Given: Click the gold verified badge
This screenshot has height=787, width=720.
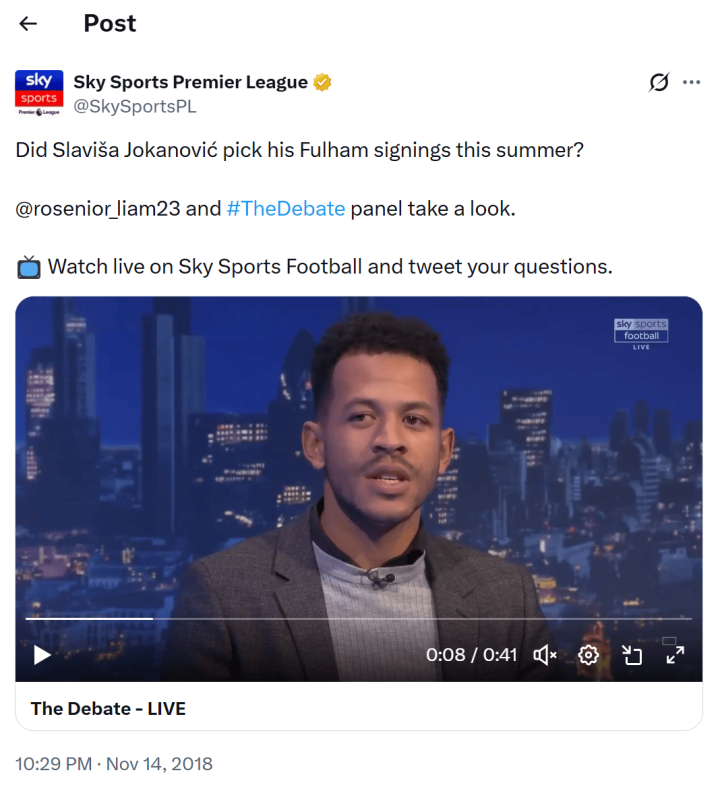Looking at the screenshot, I should [322, 82].
